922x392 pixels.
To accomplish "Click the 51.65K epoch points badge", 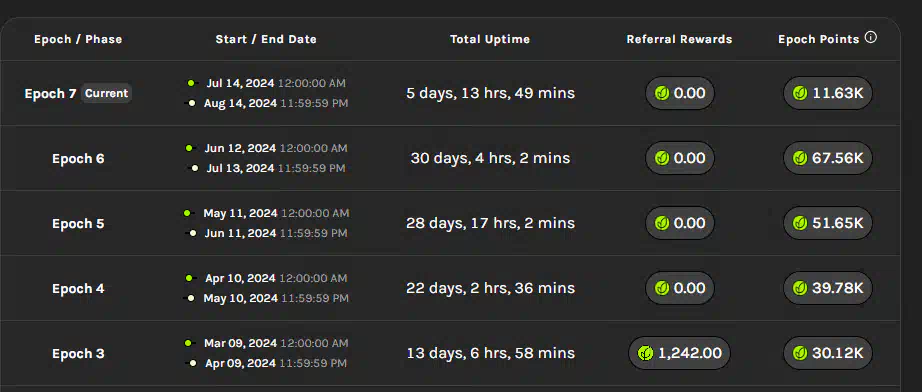I will (x=828, y=223).
